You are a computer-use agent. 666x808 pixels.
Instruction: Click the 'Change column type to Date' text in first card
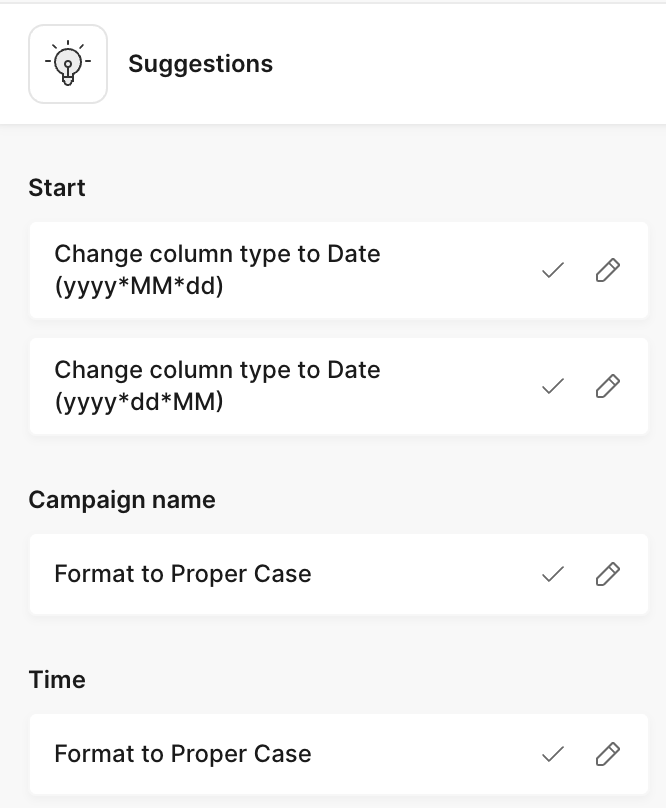click(217, 254)
